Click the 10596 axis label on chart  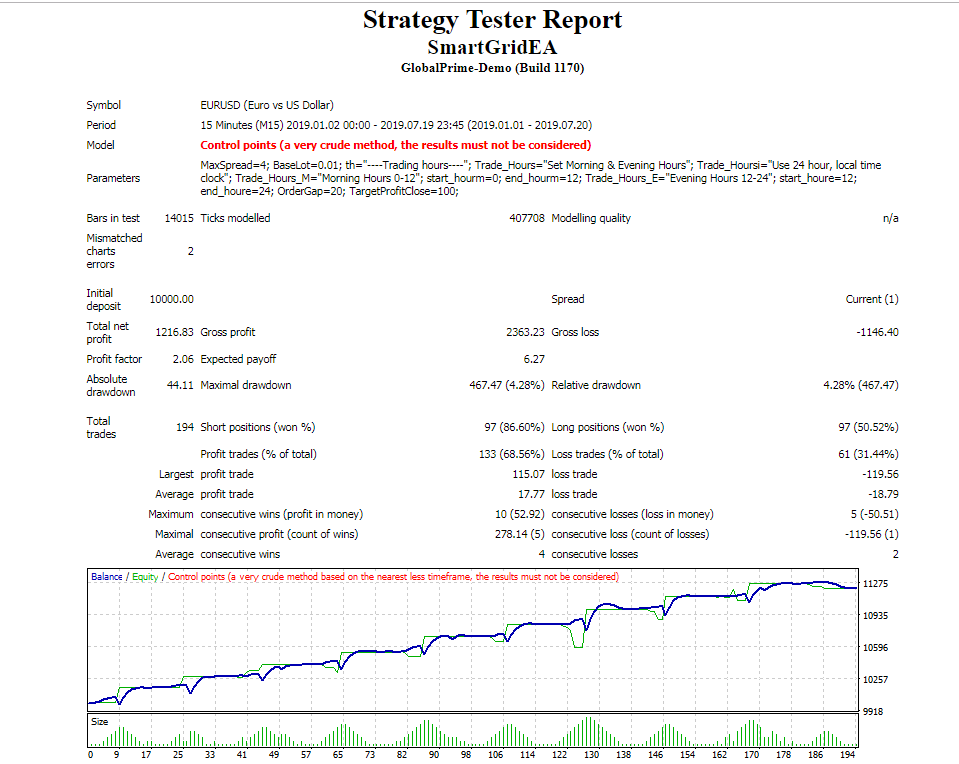tap(875, 647)
